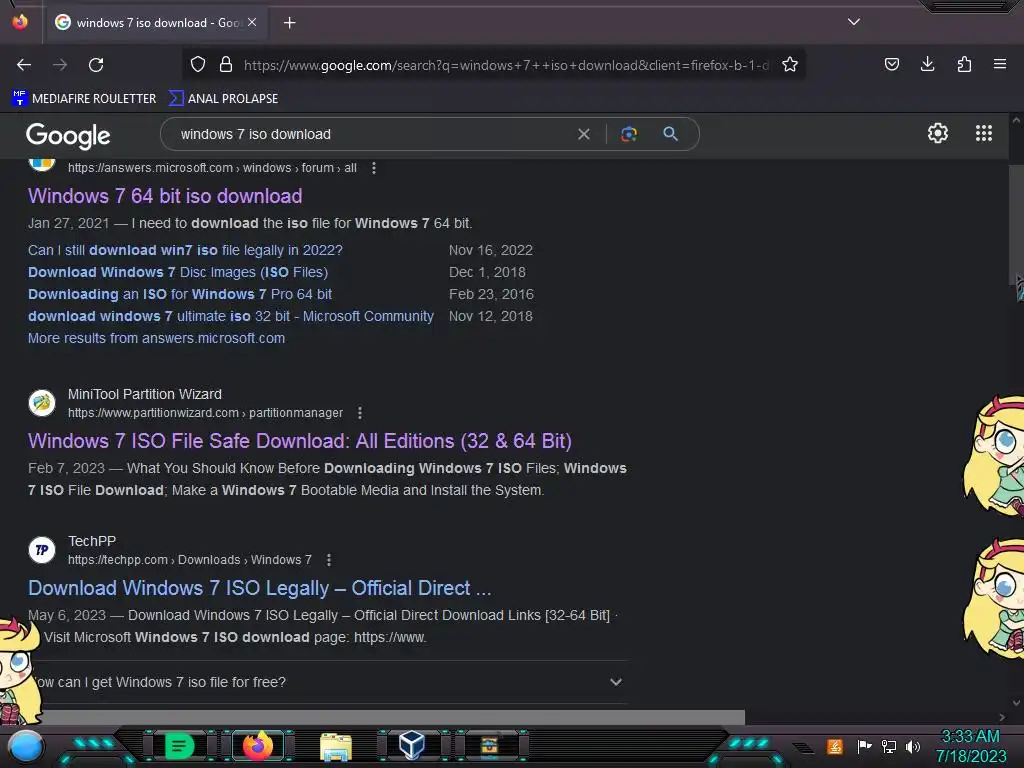Go back to the previous page

pyautogui.click(x=24, y=65)
